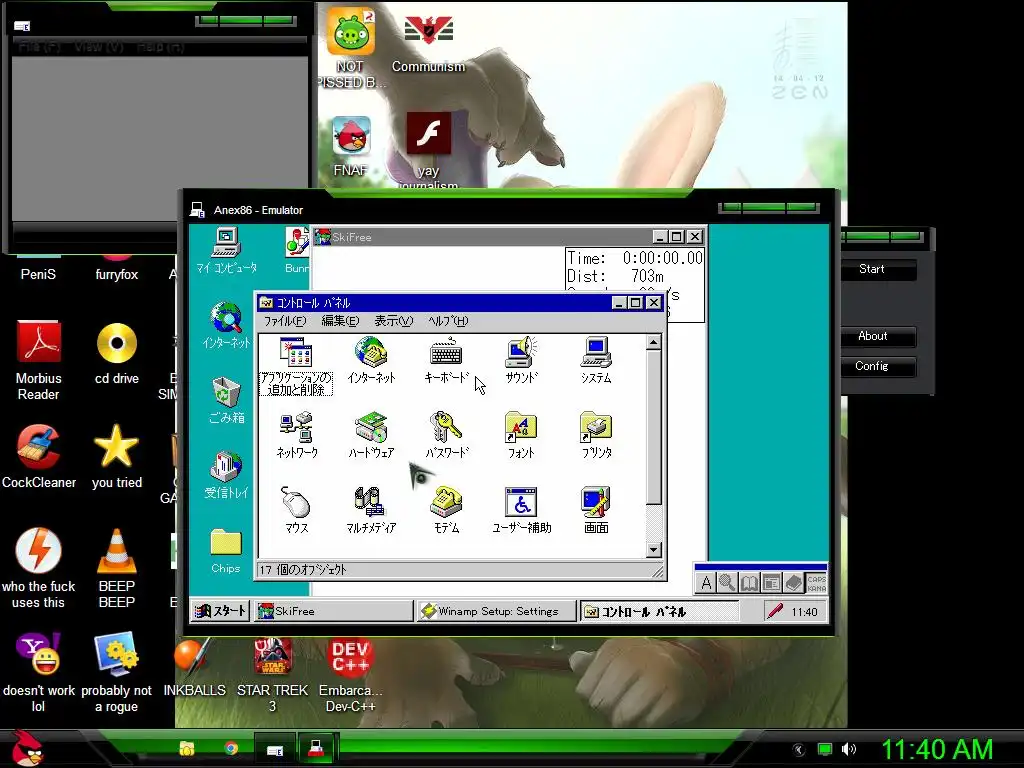Click the IME toolbar open-book dictionary button
Screen dimensions: 1024x768
coord(749,583)
